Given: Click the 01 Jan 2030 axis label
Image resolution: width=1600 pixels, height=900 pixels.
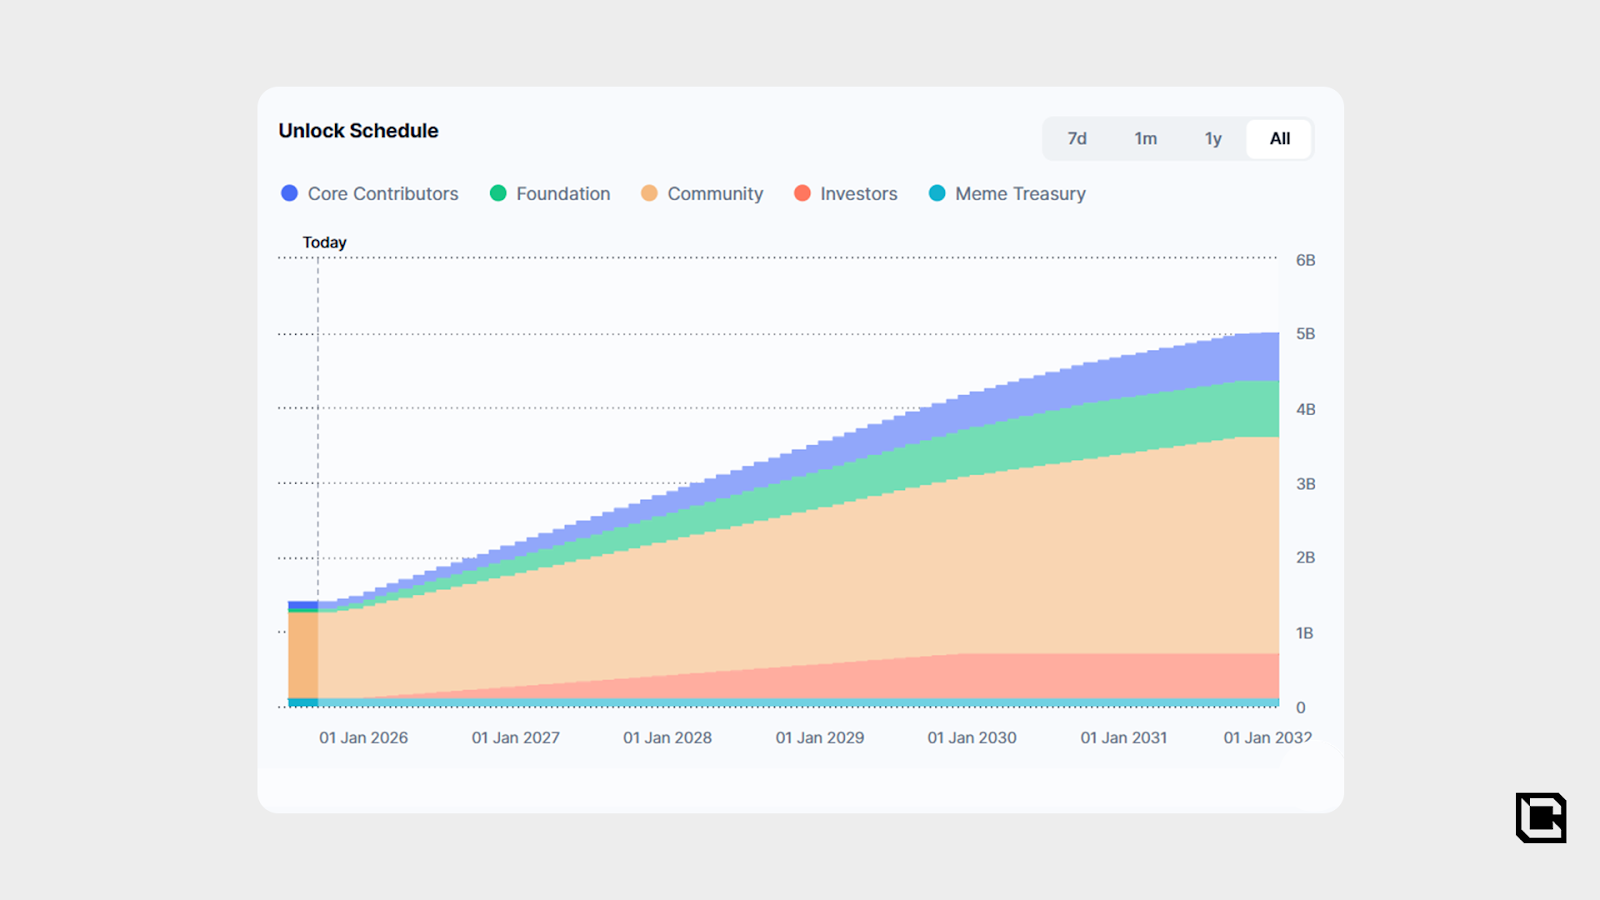Looking at the screenshot, I should (971, 738).
